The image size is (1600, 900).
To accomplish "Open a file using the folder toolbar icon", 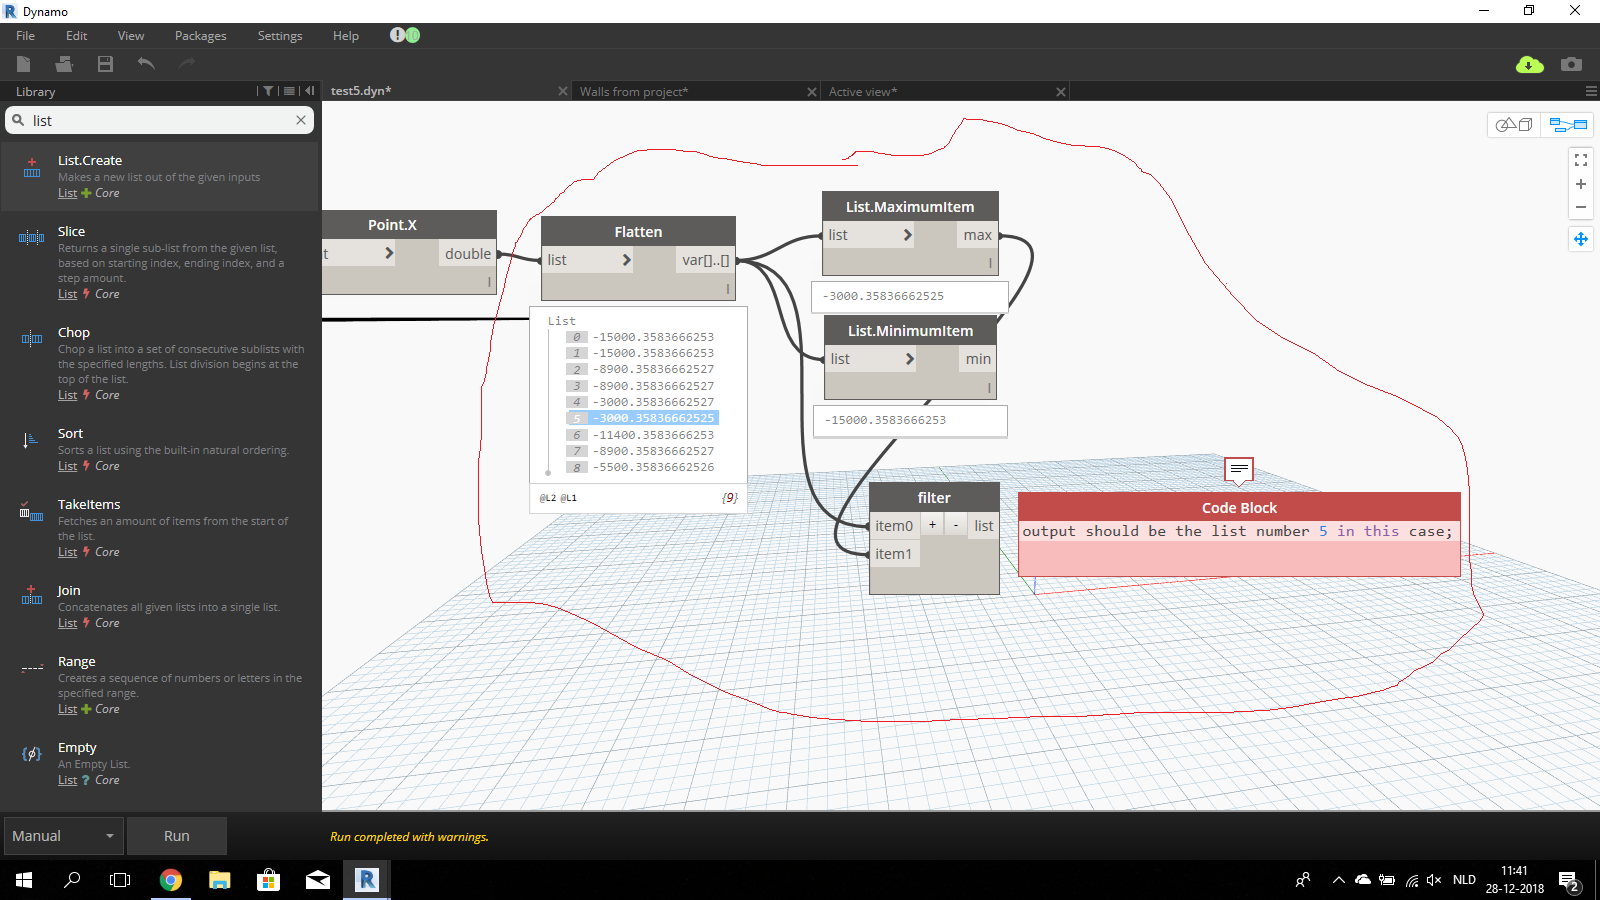I will (x=64, y=64).
